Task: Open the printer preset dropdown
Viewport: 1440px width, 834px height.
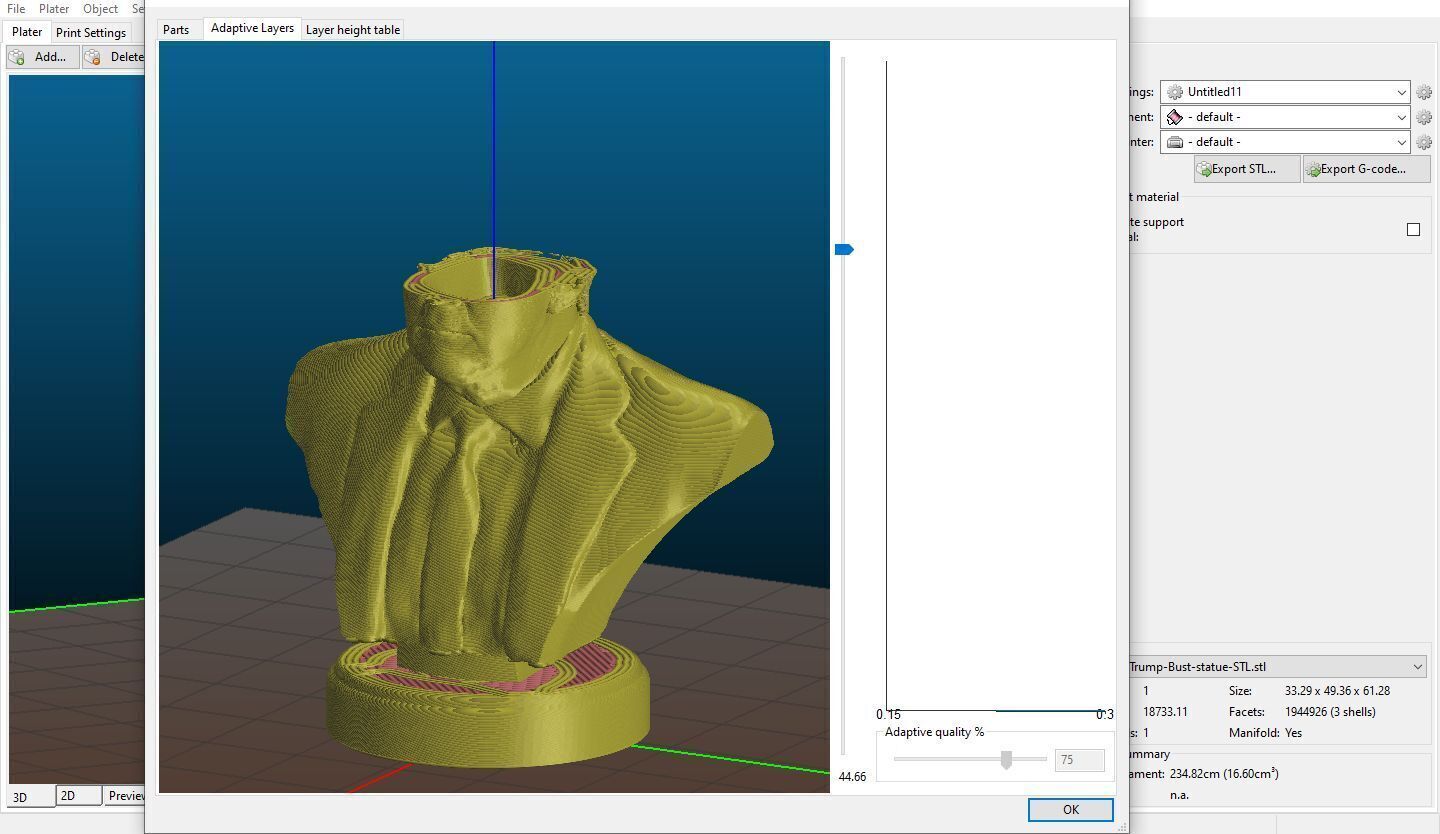Action: coord(1285,142)
